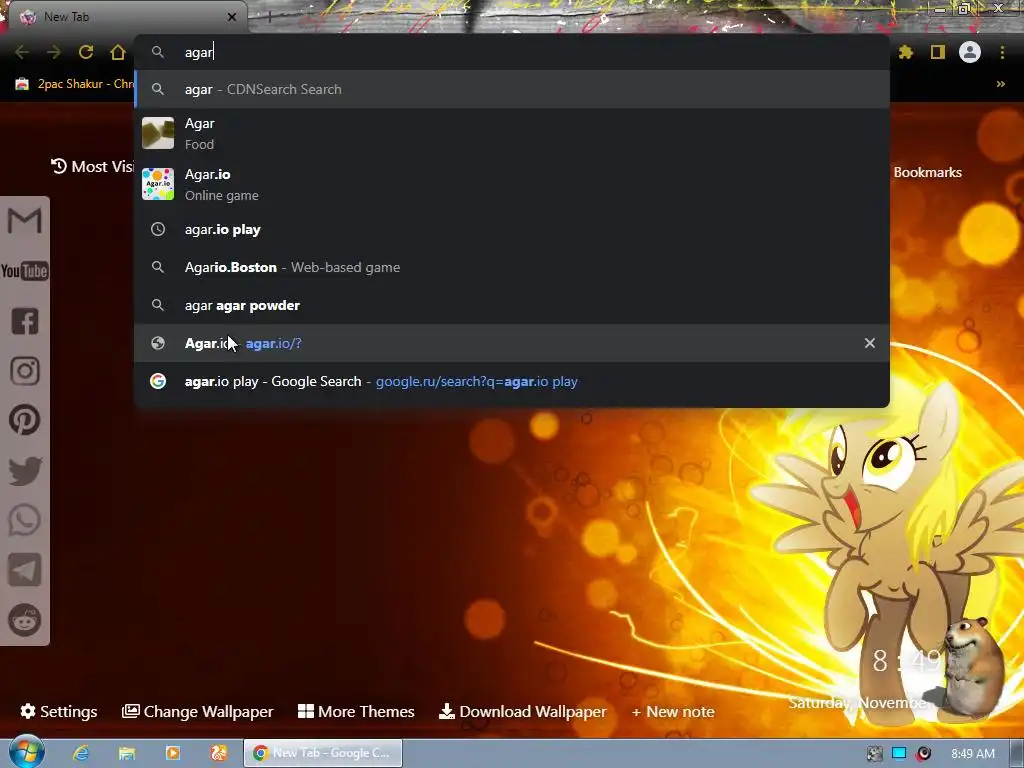Open Facebook from the sidebar

(x=25, y=321)
